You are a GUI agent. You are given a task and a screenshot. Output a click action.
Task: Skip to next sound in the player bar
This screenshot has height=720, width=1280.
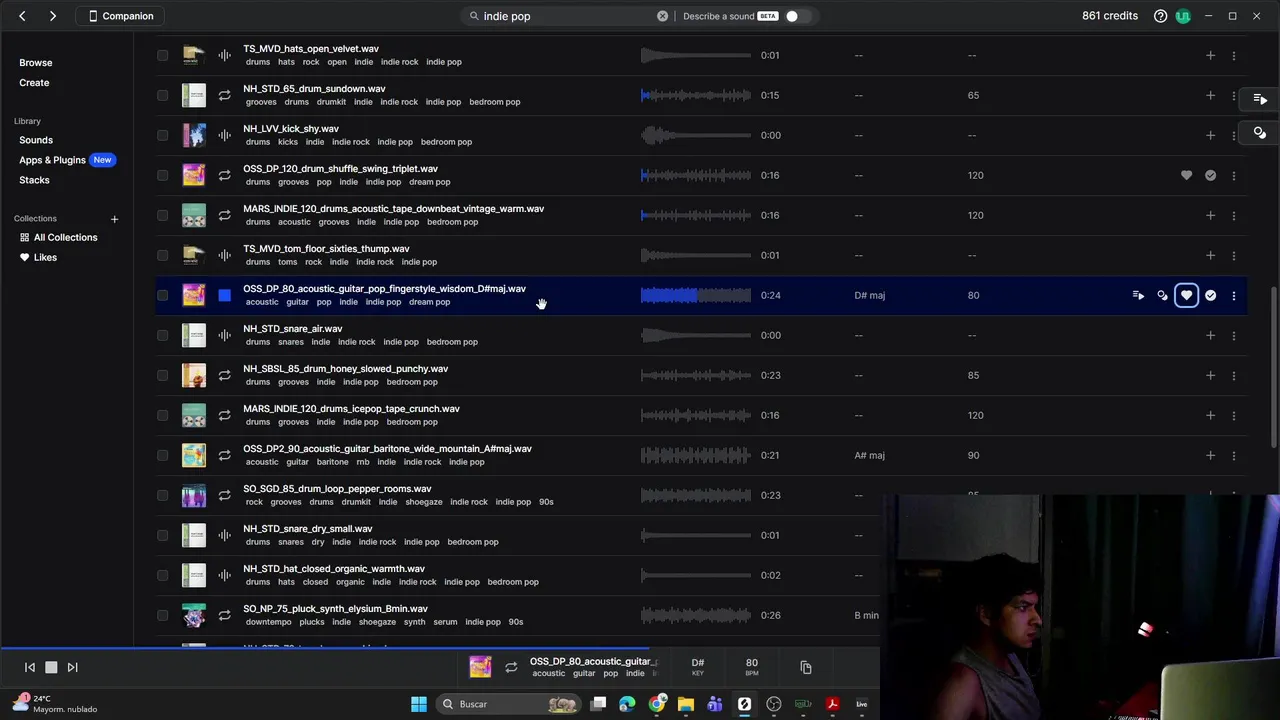coord(72,667)
